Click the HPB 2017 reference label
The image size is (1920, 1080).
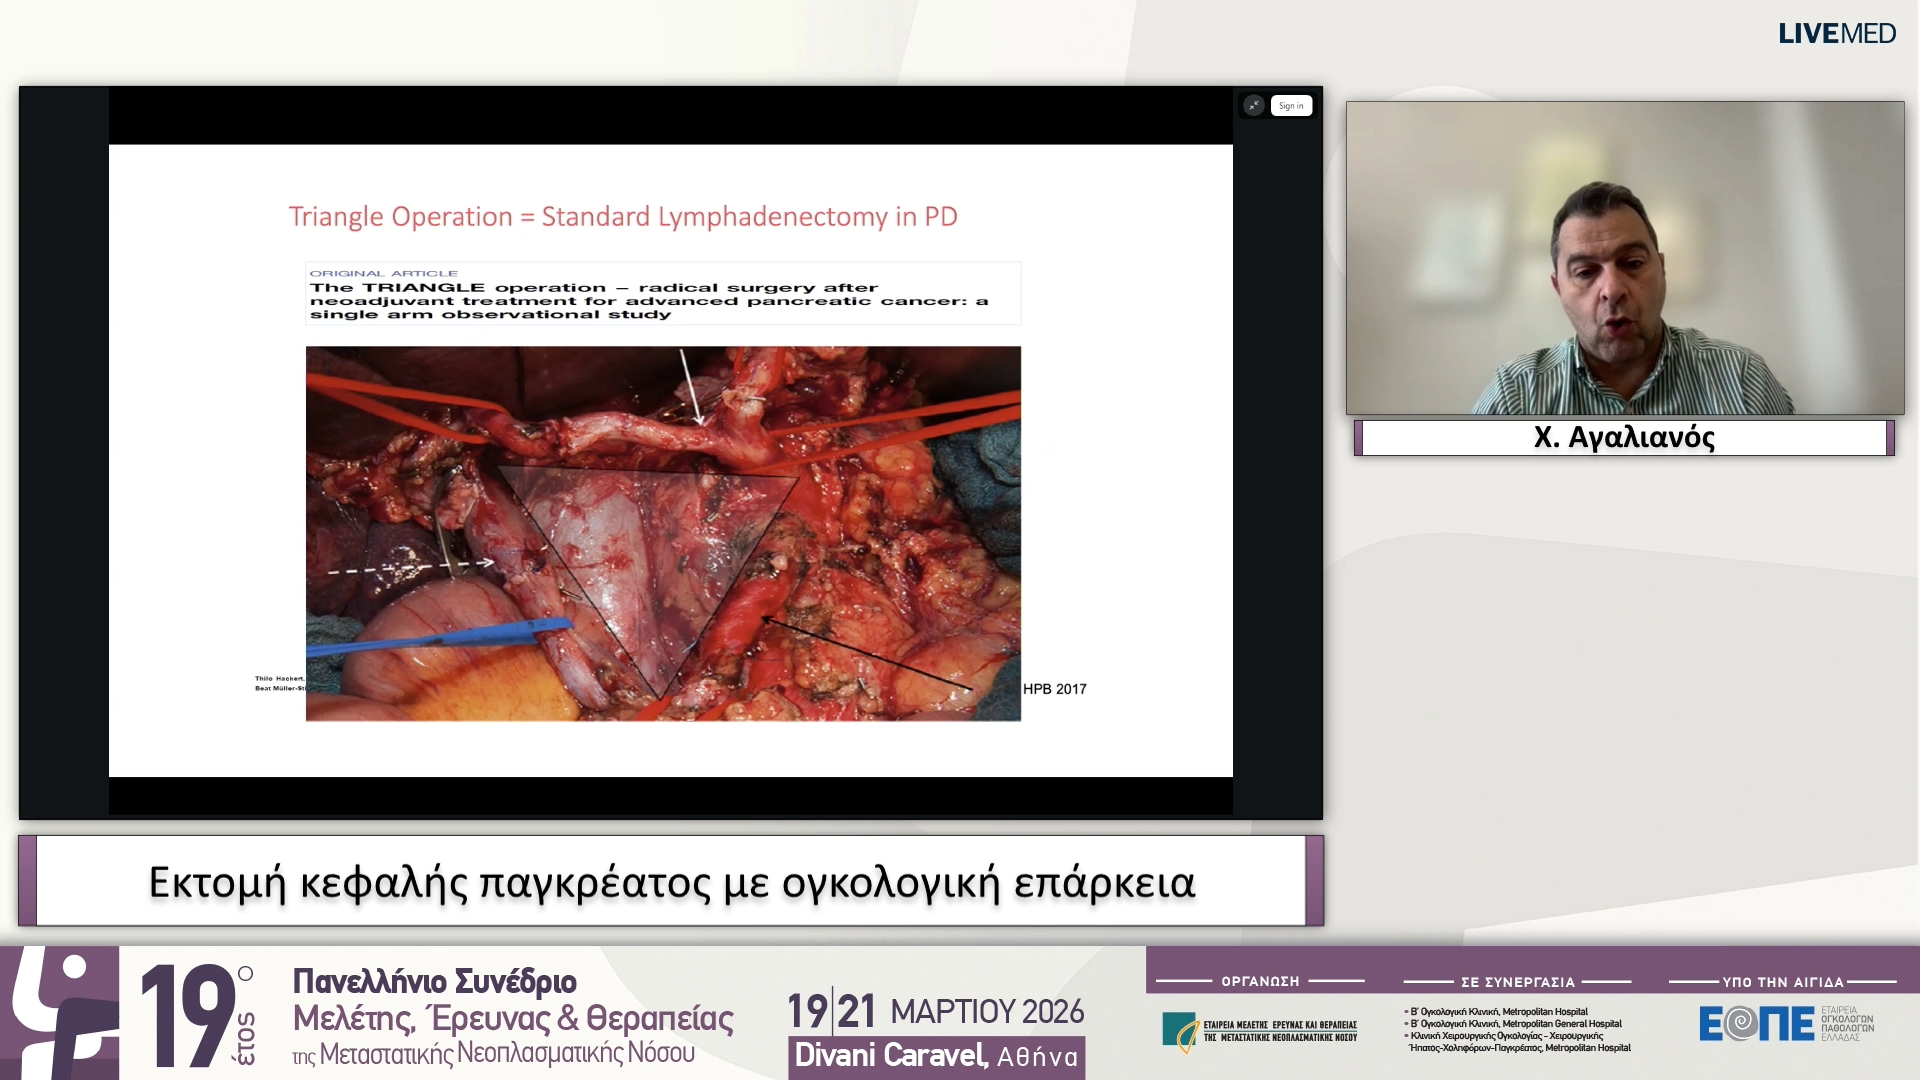pos(1054,689)
